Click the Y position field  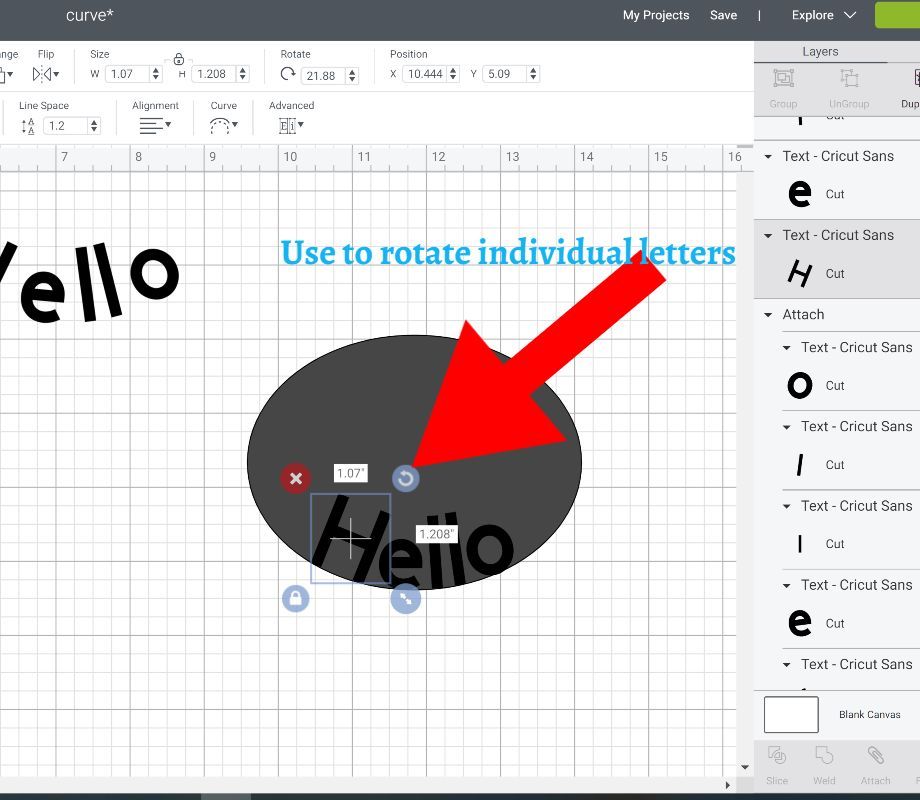tap(505, 74)
